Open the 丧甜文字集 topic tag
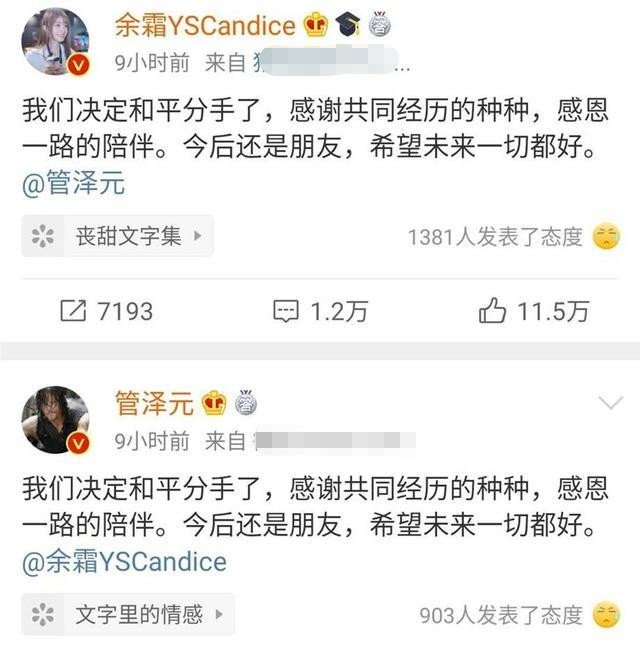Viewport: 640px width, 650px height. coord(118,236)
